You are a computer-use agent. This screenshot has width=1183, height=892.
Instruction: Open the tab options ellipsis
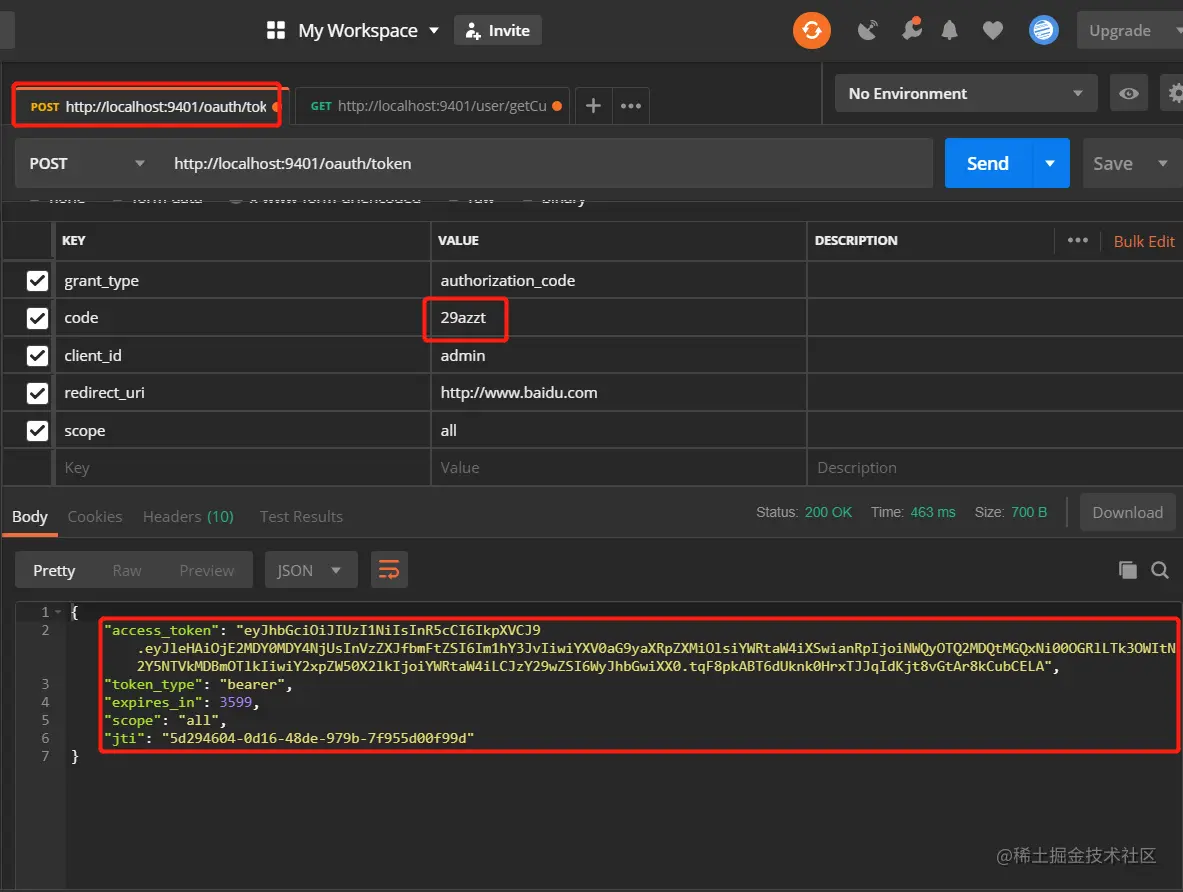click(x=631, y=106)
